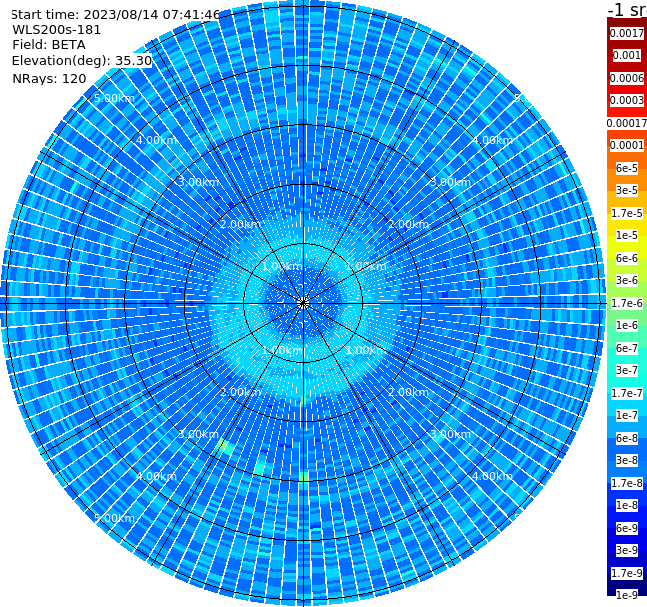Select the 0.0003 colorbar value

[627, 100]
